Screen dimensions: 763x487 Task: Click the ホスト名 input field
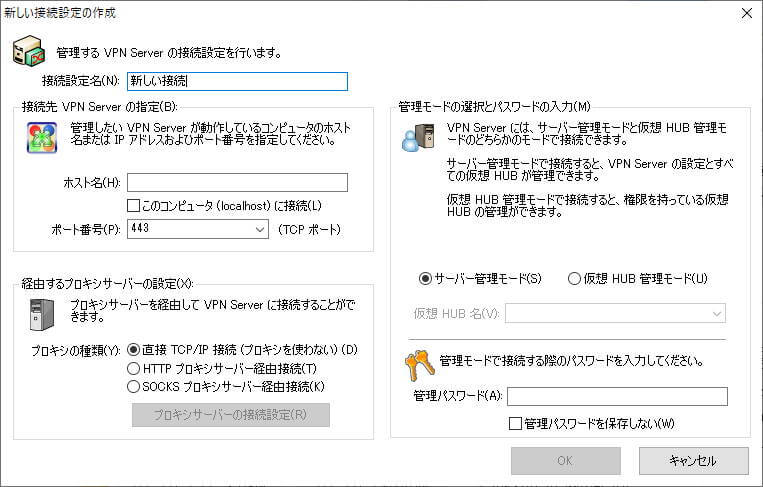tap(237, 182)
